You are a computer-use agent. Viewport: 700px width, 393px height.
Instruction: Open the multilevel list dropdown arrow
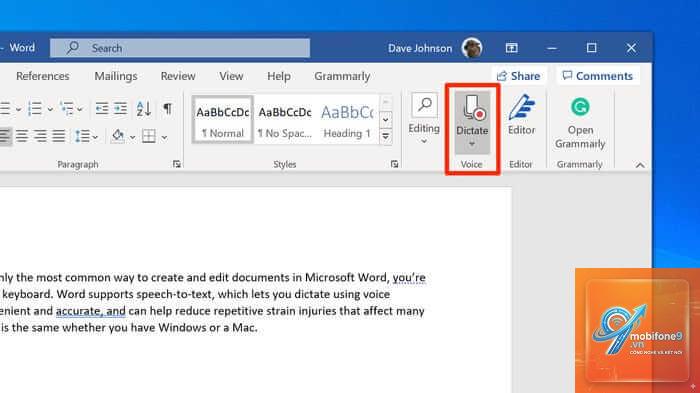pos(79,109)
